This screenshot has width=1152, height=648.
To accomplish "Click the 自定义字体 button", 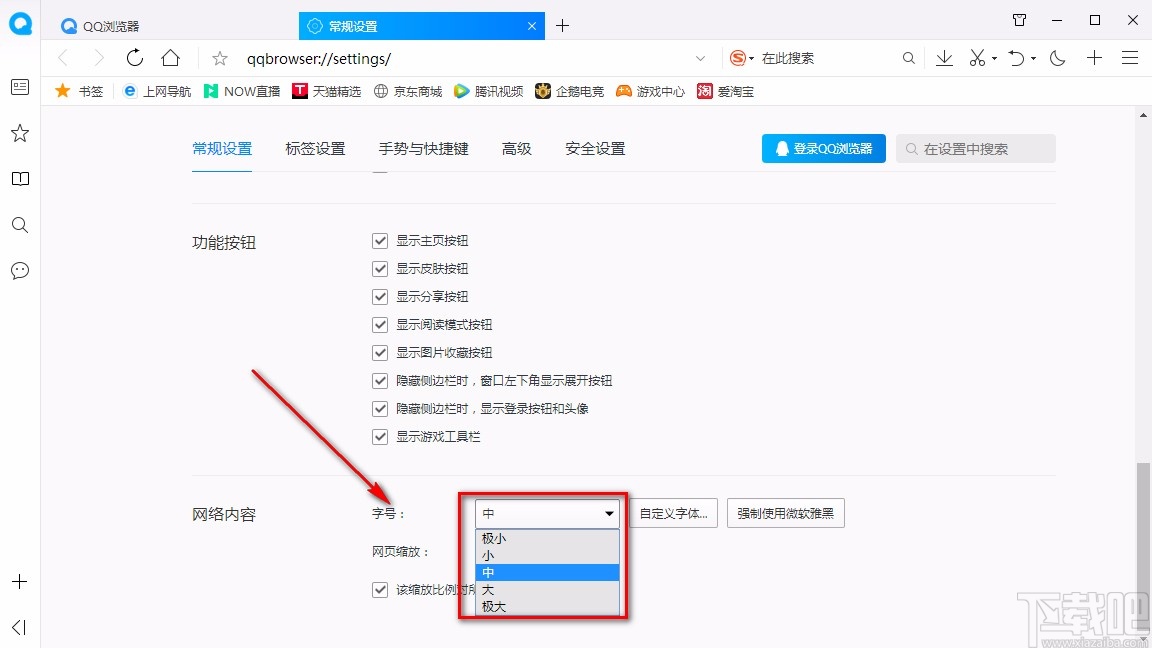I will 673,512.
